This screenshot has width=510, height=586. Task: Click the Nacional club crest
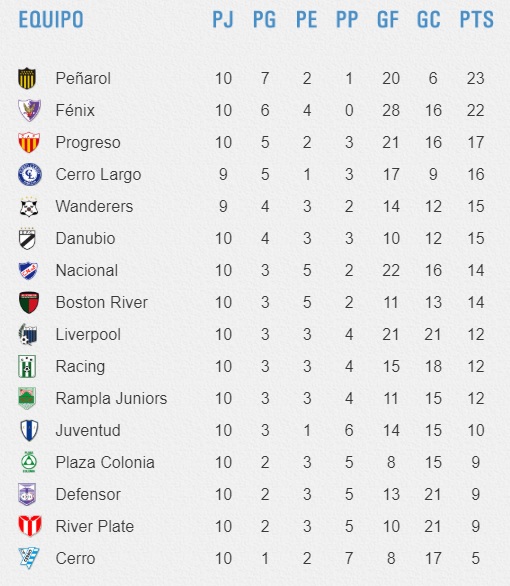click(x=28, y=271)
